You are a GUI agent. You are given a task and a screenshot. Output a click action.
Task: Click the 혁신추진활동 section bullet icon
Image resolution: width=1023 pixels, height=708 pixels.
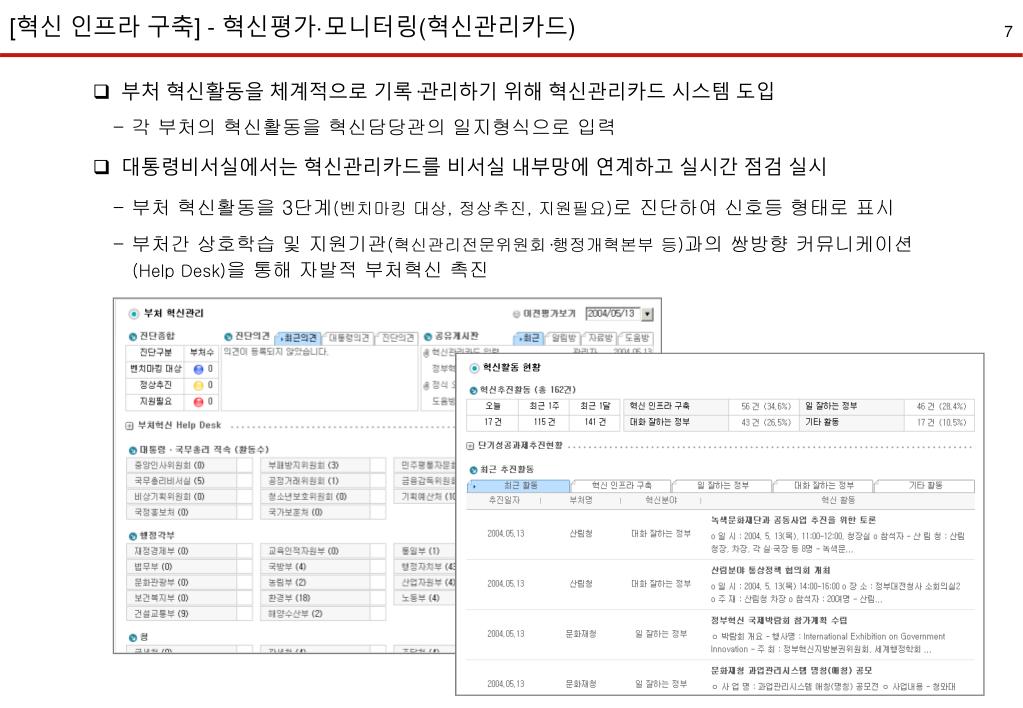point(474,390)
